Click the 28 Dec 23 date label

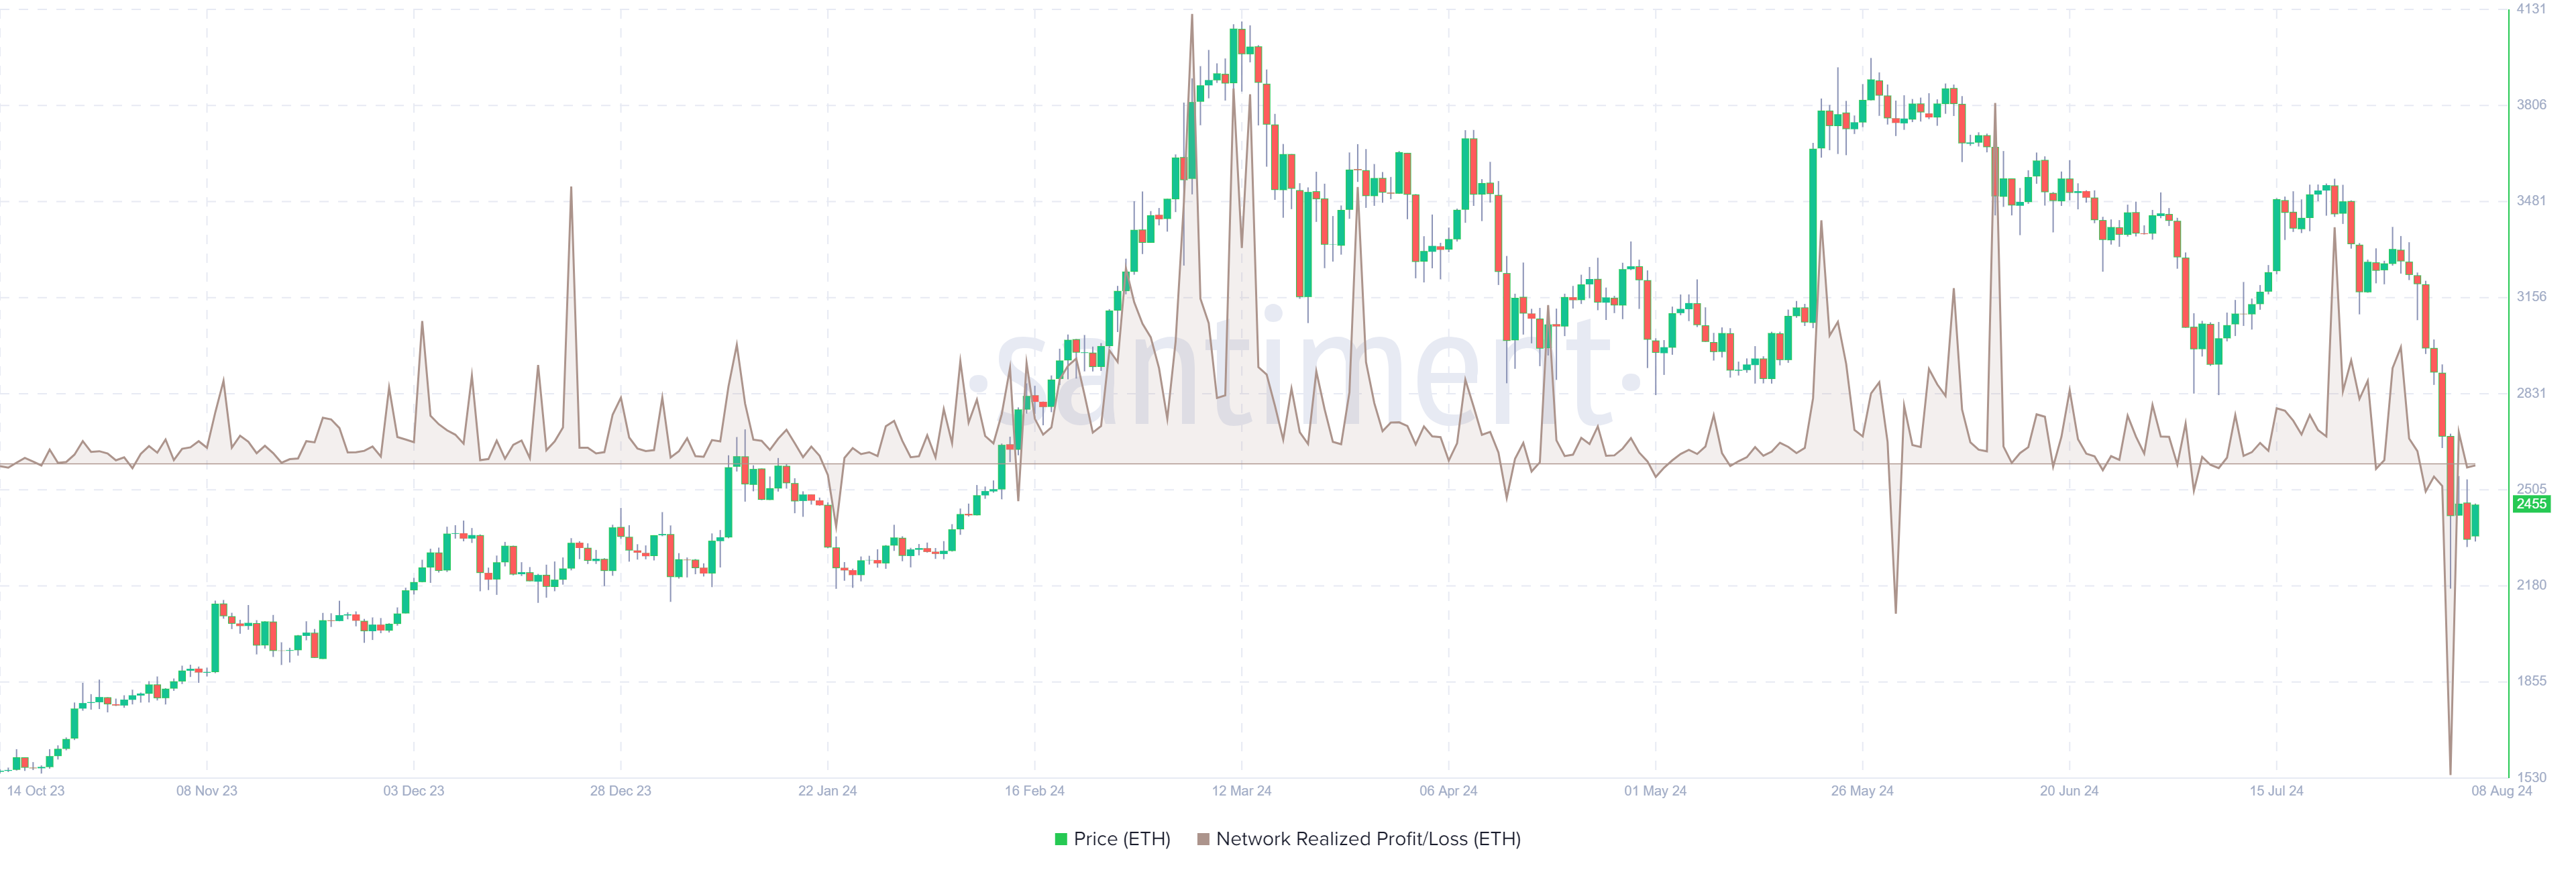pos(620,791)
